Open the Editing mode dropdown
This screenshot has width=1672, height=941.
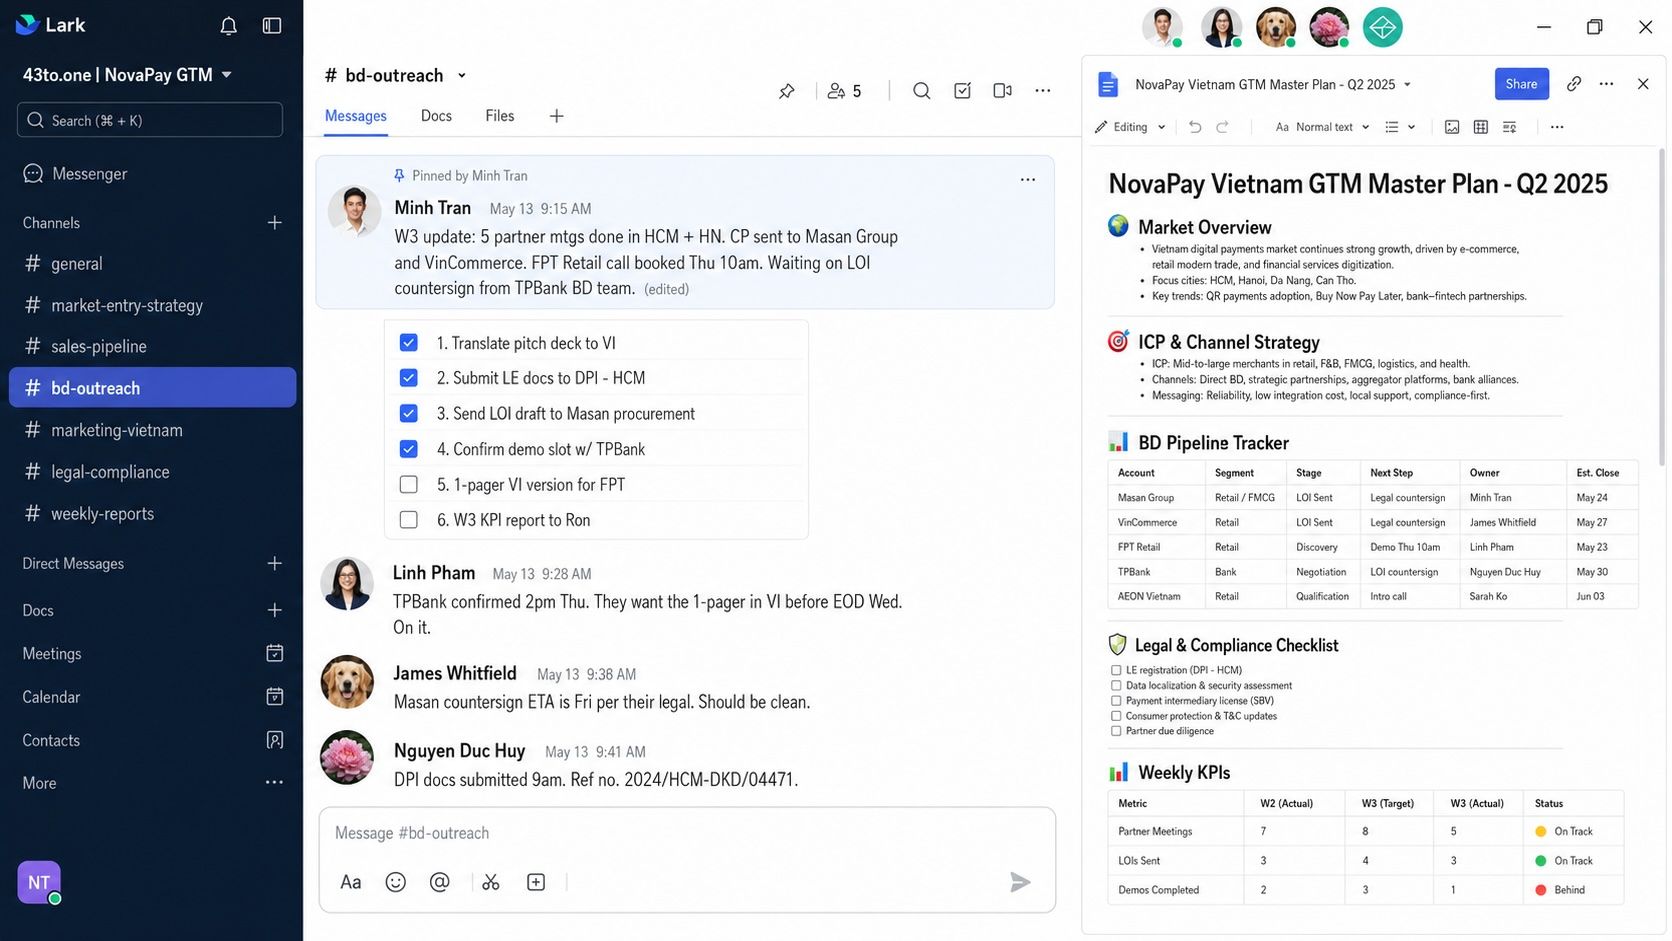[x=1131, y=127]
